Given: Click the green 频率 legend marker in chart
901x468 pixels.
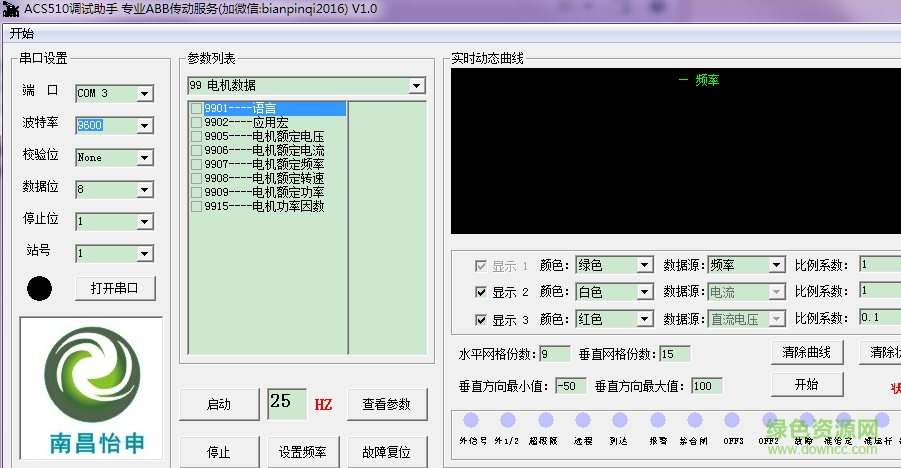Looking at the screenshot, I should [x=683, y=80].
